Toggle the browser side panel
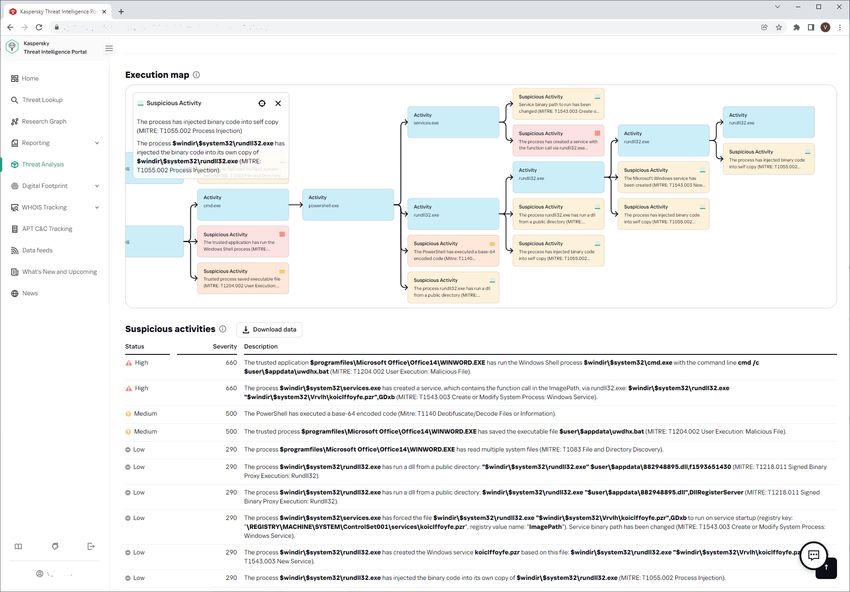Image resolution: width=850 pixels, height=592 pixels. pos(811,27)
